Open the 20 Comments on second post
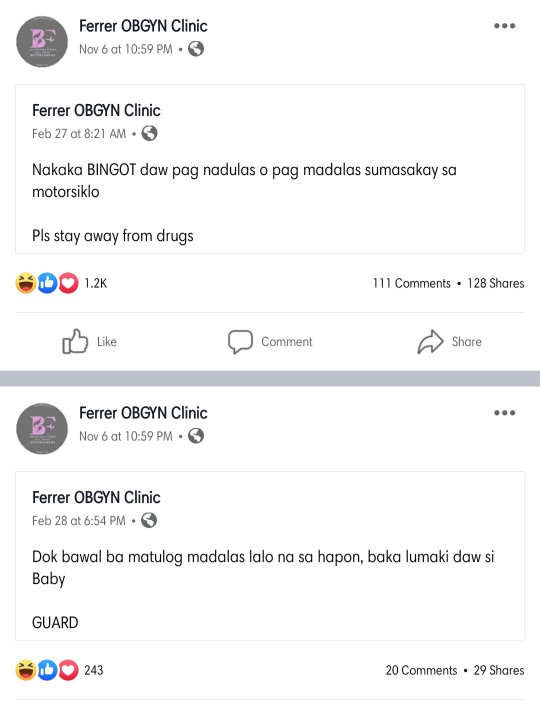The height and width of the screenshot is (704, 540). tap(421, 670)
